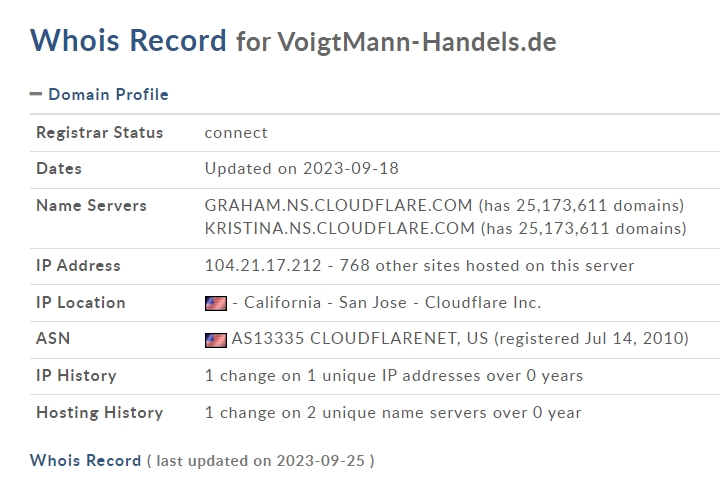Click the US flag in IP Location row
The height and width of the screenshot is (477, 720).
click(215, 303)
